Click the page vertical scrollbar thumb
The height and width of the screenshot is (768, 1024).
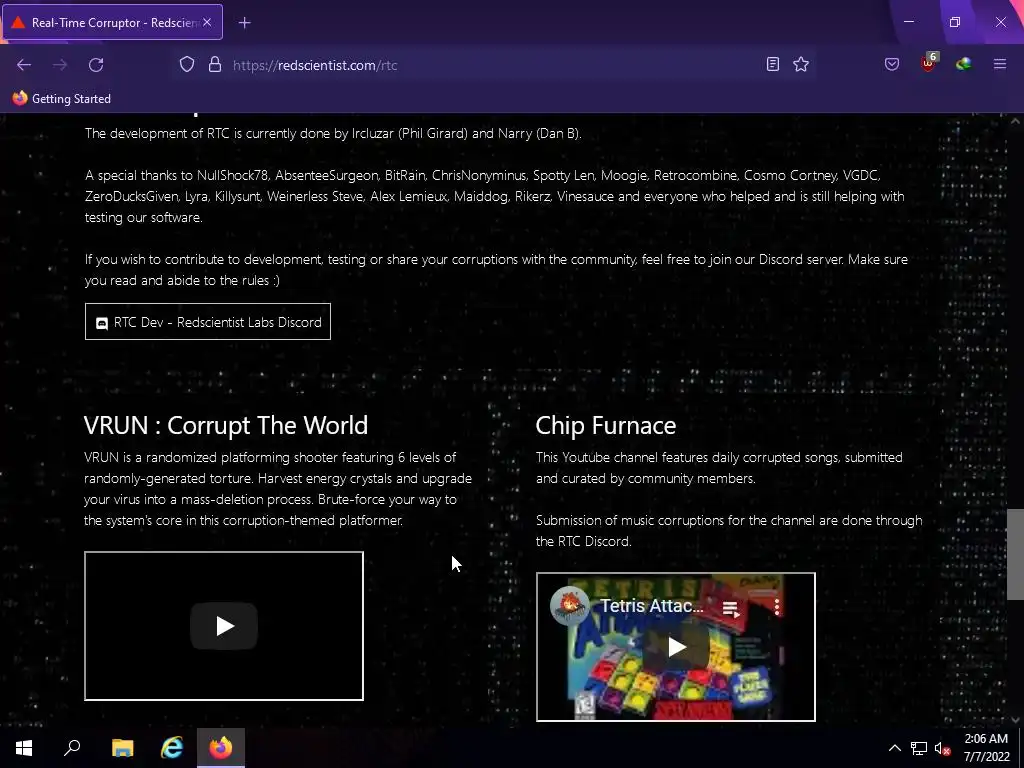tap(1015, 554)
